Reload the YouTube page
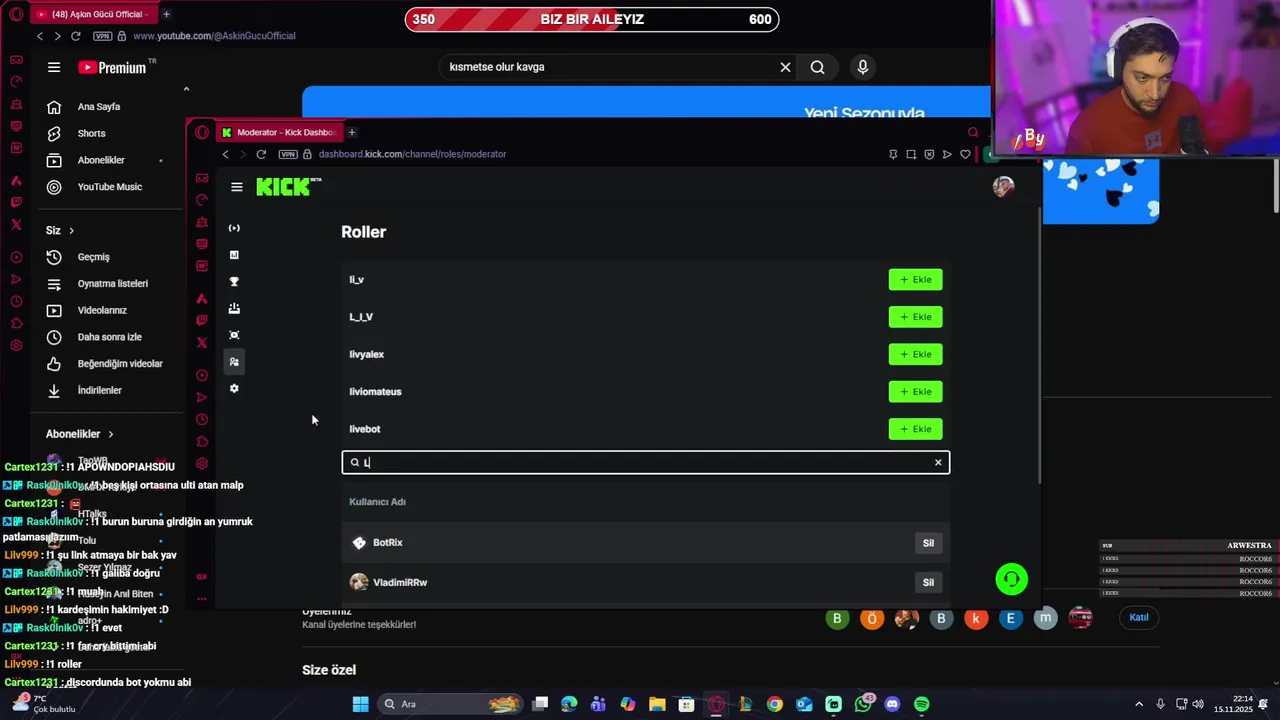 coord(75,36)
